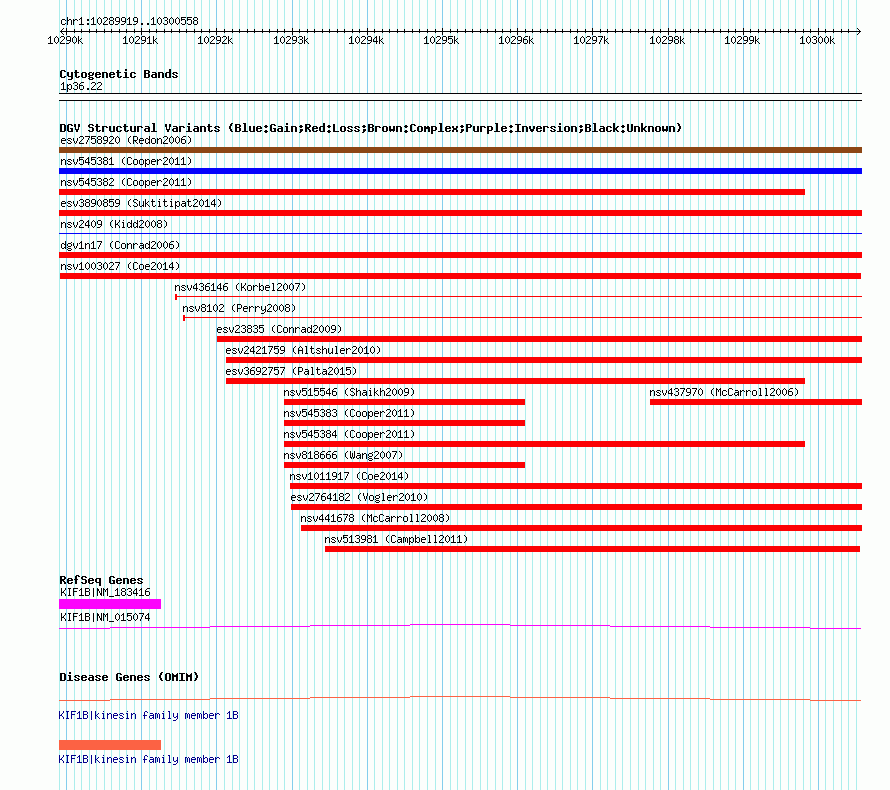
Task: Select the KIF1B|NM_015074 gene label
Action: 105,617
